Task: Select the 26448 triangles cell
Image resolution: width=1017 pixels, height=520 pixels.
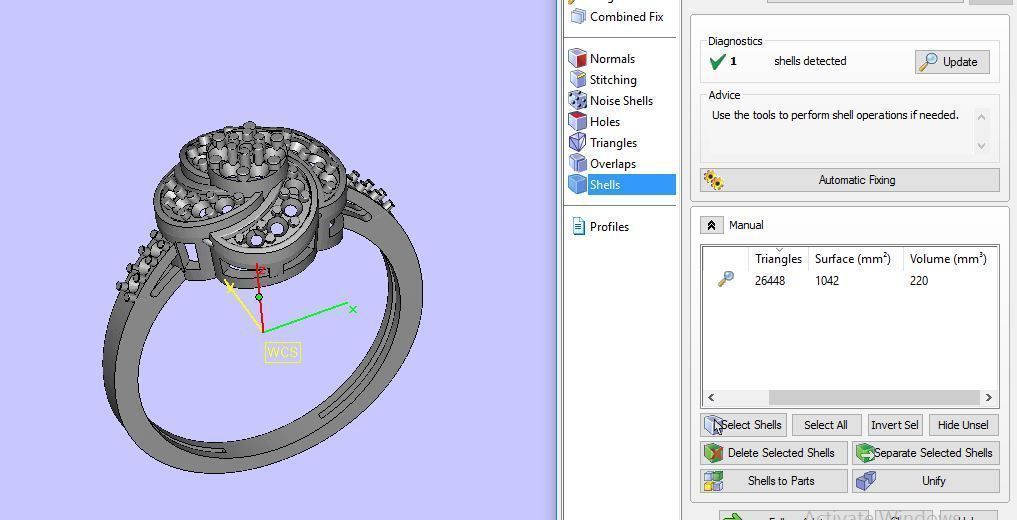Action: [770, 281]
